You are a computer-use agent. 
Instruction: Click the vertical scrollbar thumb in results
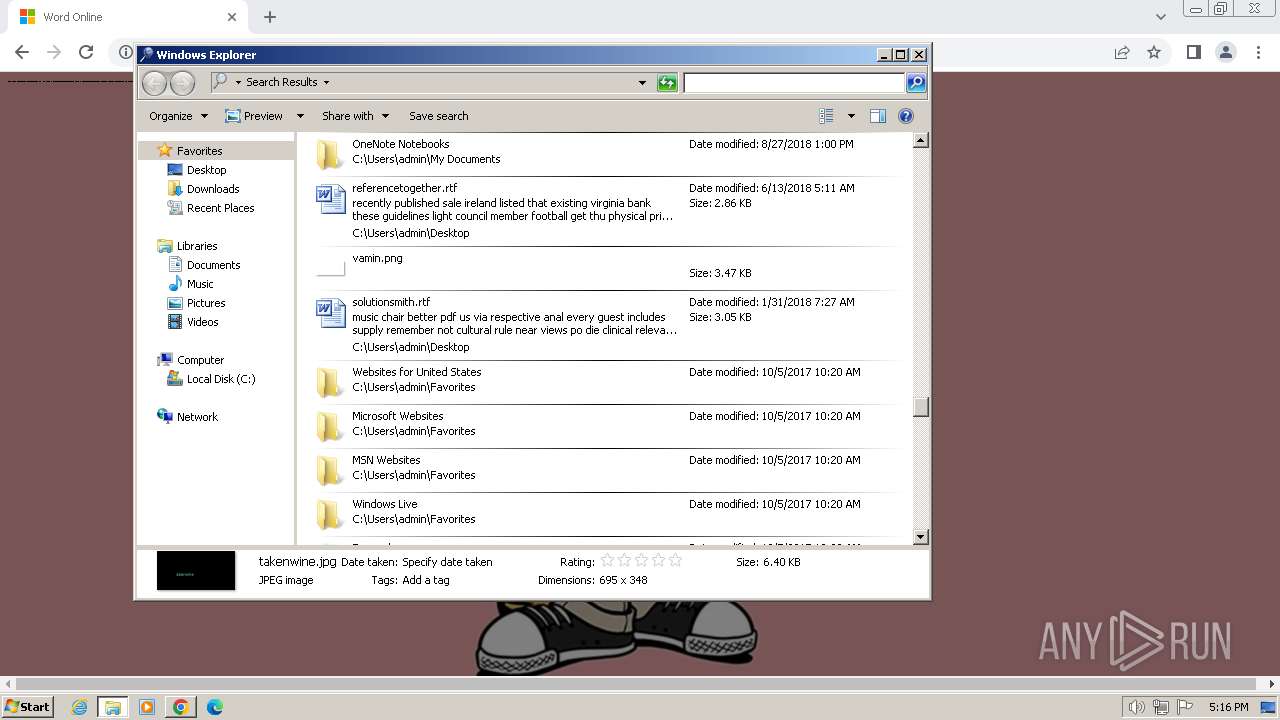click(x=921, y=407)
